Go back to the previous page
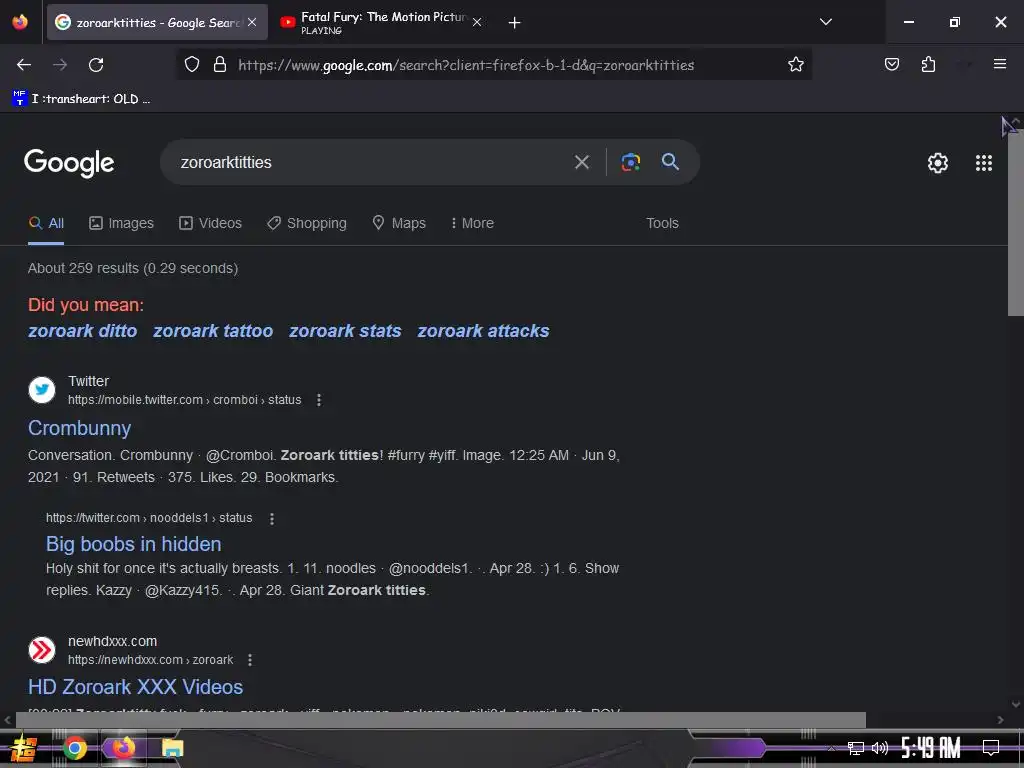Viewport: 1024px width, 768px height. pos(24,65)
